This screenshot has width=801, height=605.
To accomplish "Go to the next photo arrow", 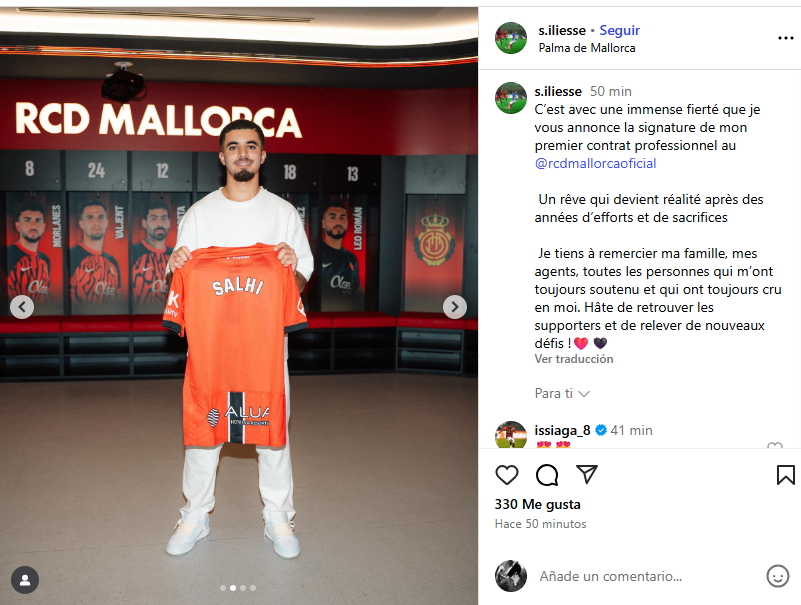I will point(455,307).
